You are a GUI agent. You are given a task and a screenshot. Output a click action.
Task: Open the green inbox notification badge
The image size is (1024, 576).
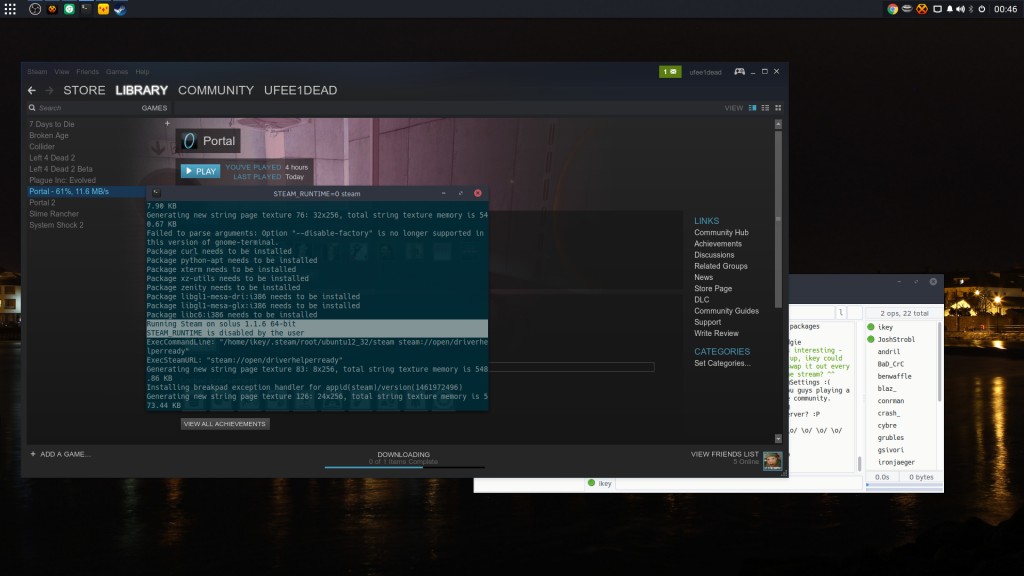670,71
